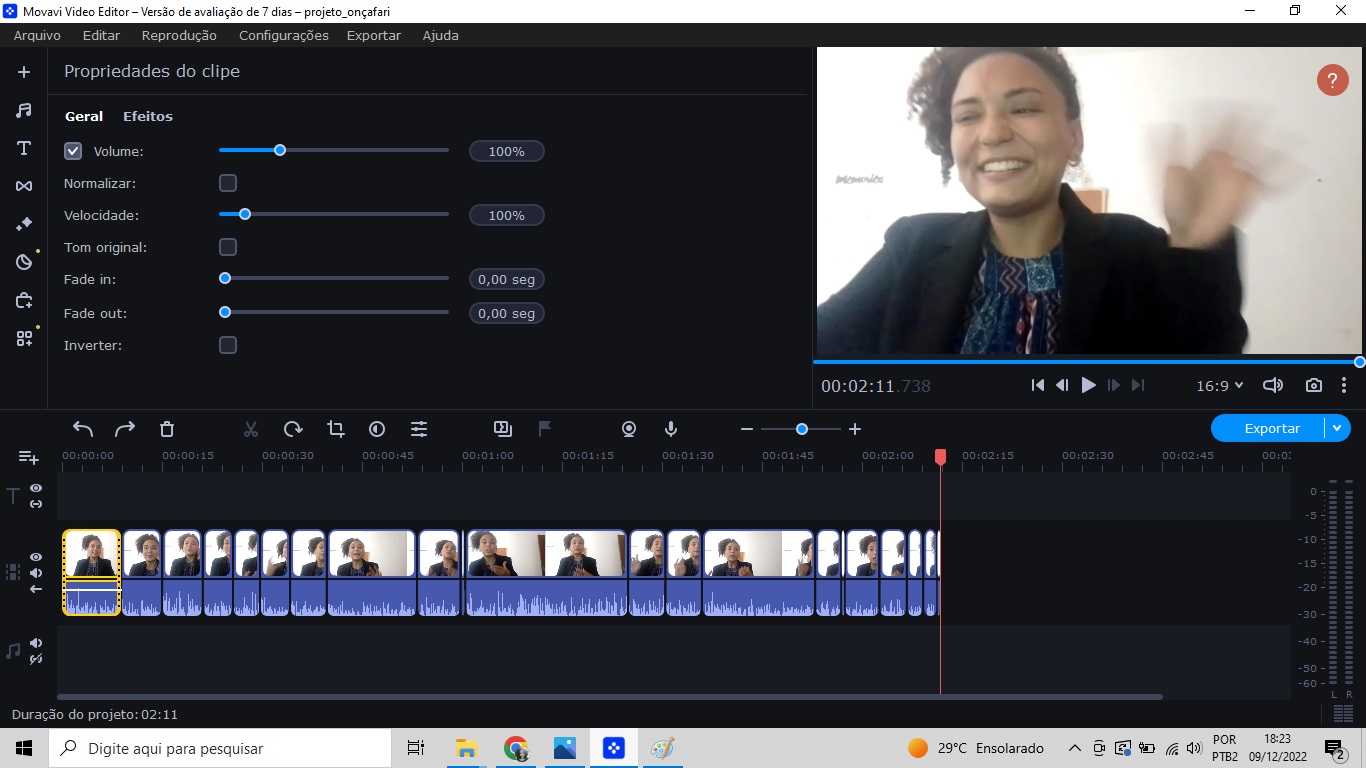Hide the video track with eye icon
Viewport: 1366px width, 768px height.
pyautogui.click(x=36, y=557)
